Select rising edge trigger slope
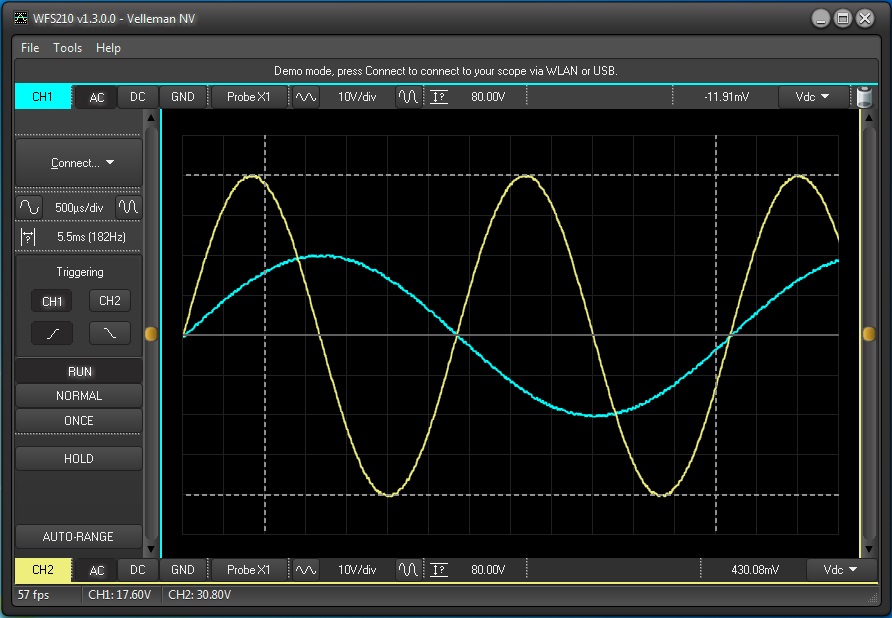Viewport: 892px width, 618px height. pyautogui.click(x=51, y=333)
